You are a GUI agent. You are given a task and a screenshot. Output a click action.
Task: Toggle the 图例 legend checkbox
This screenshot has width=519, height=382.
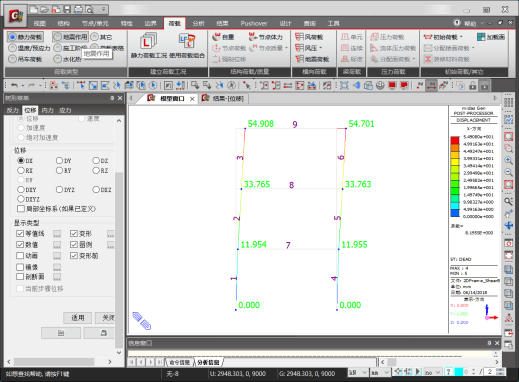tap(74, 244)
